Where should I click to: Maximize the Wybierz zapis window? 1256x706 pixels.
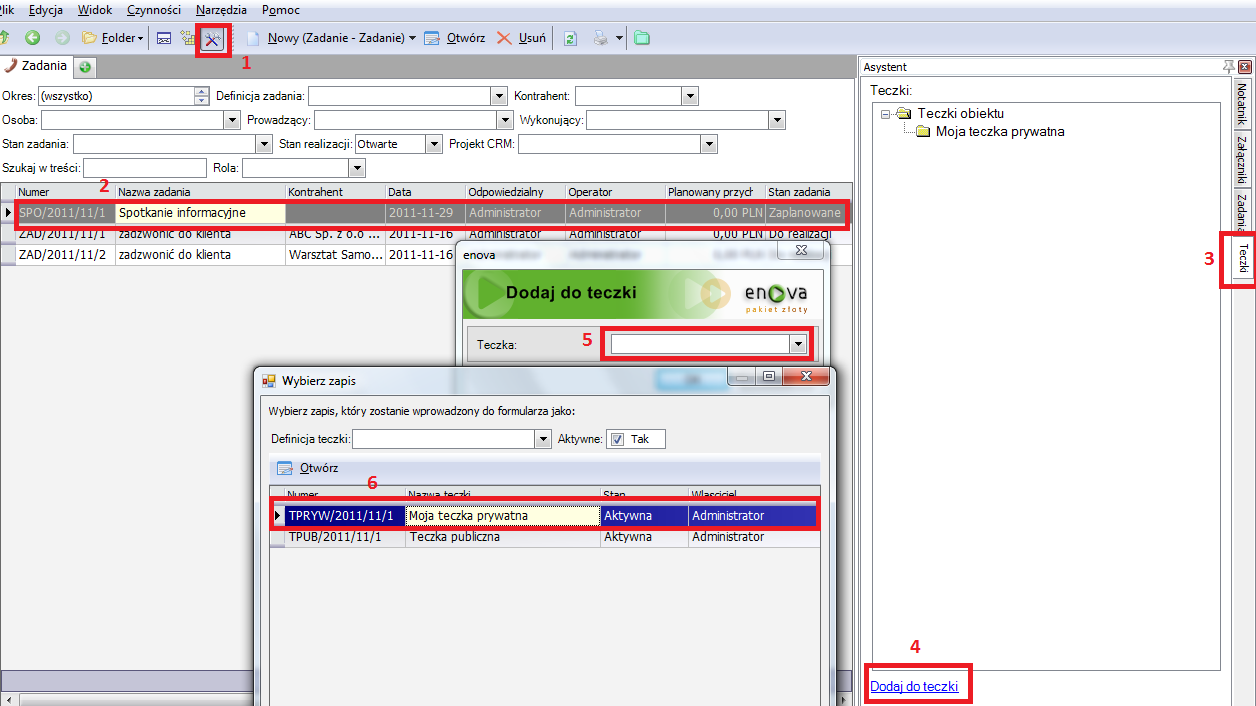coord(769,377)
